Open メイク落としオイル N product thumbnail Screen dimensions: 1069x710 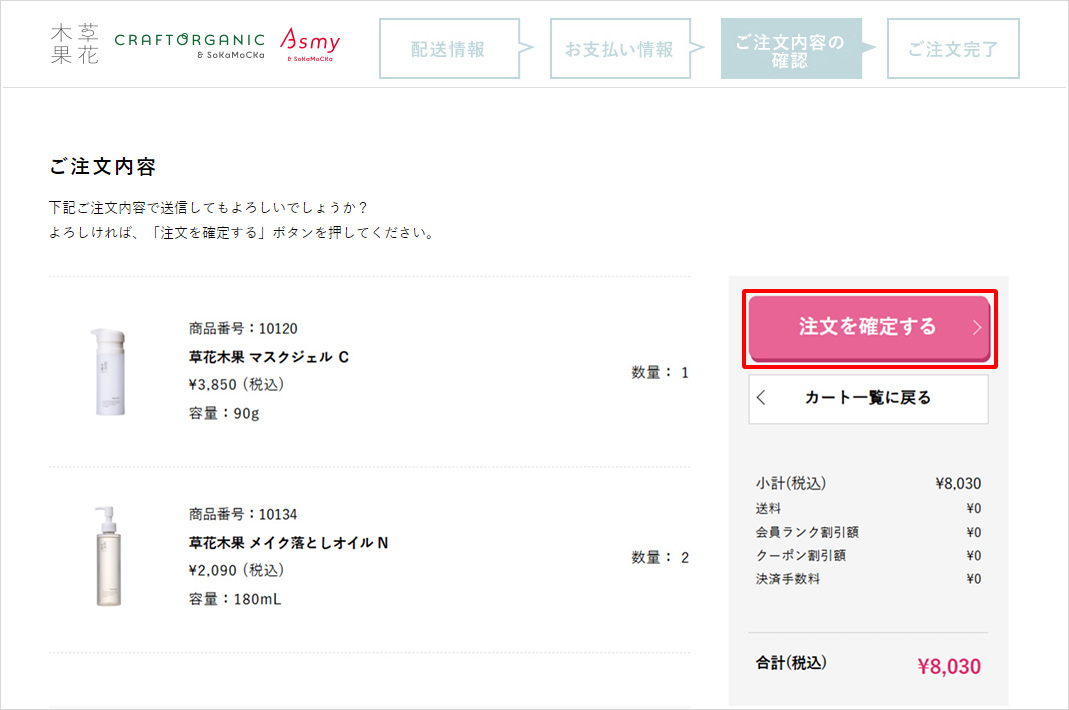tap(108, 556)
